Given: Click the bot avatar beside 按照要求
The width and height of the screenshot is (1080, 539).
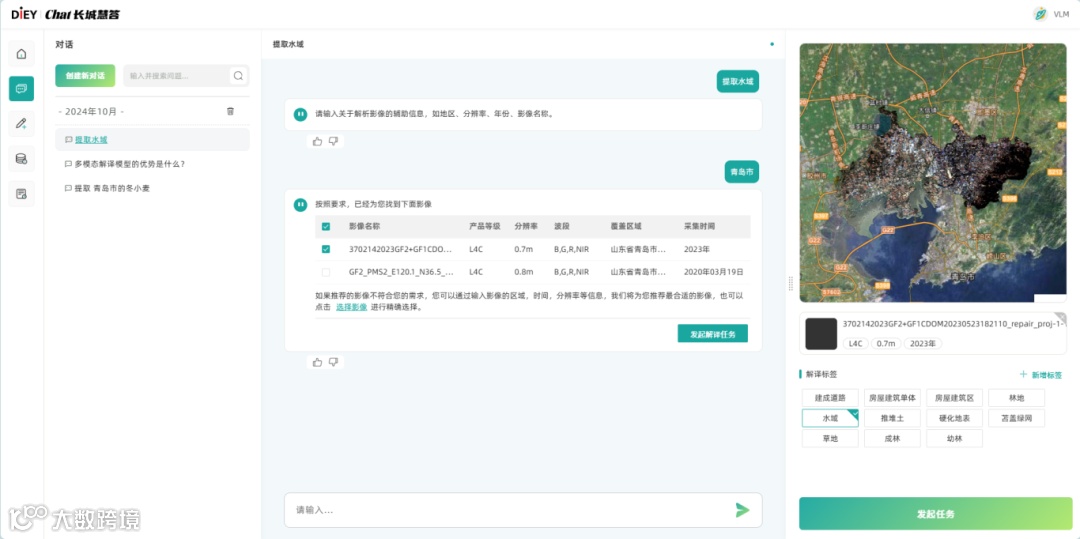Looking at the screenshot, I should pyautogui.click(x=300, y=204).
